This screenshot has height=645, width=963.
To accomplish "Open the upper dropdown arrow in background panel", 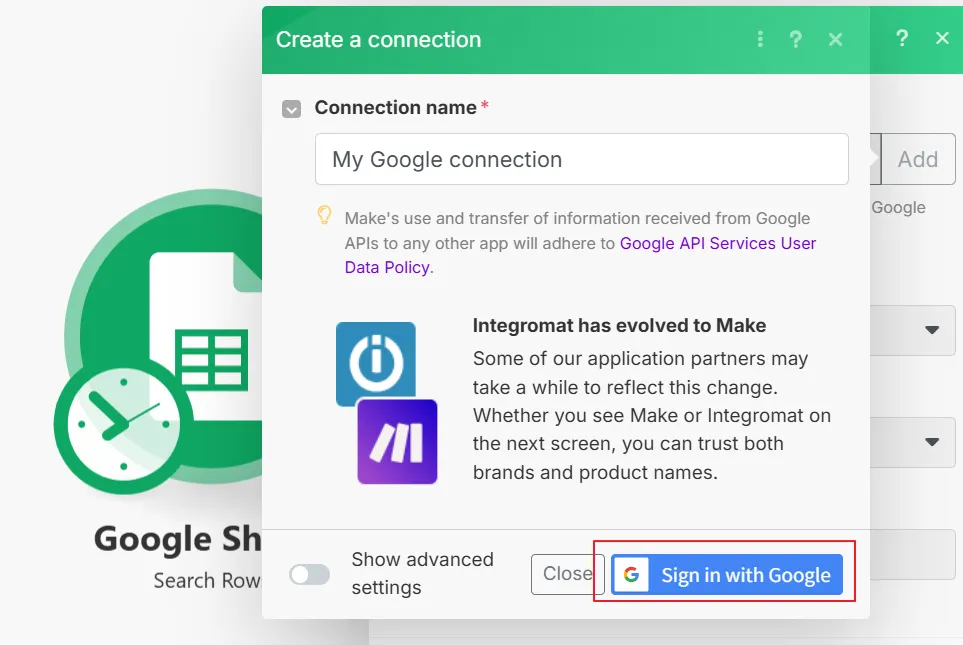I will (932, 330).
